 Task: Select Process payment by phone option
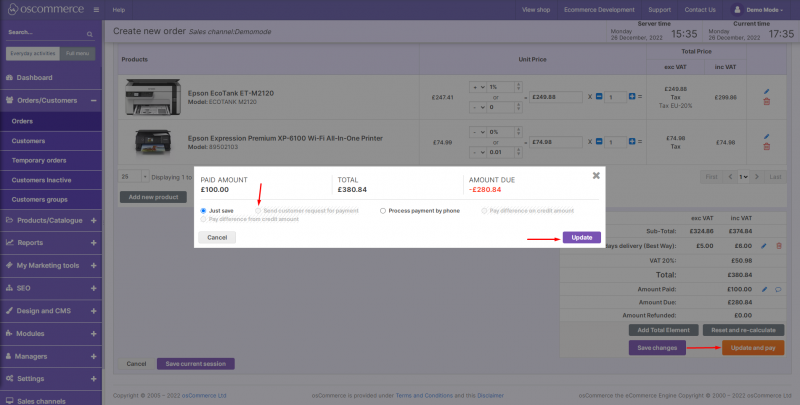pyautogui.click(x=383, y=211)
